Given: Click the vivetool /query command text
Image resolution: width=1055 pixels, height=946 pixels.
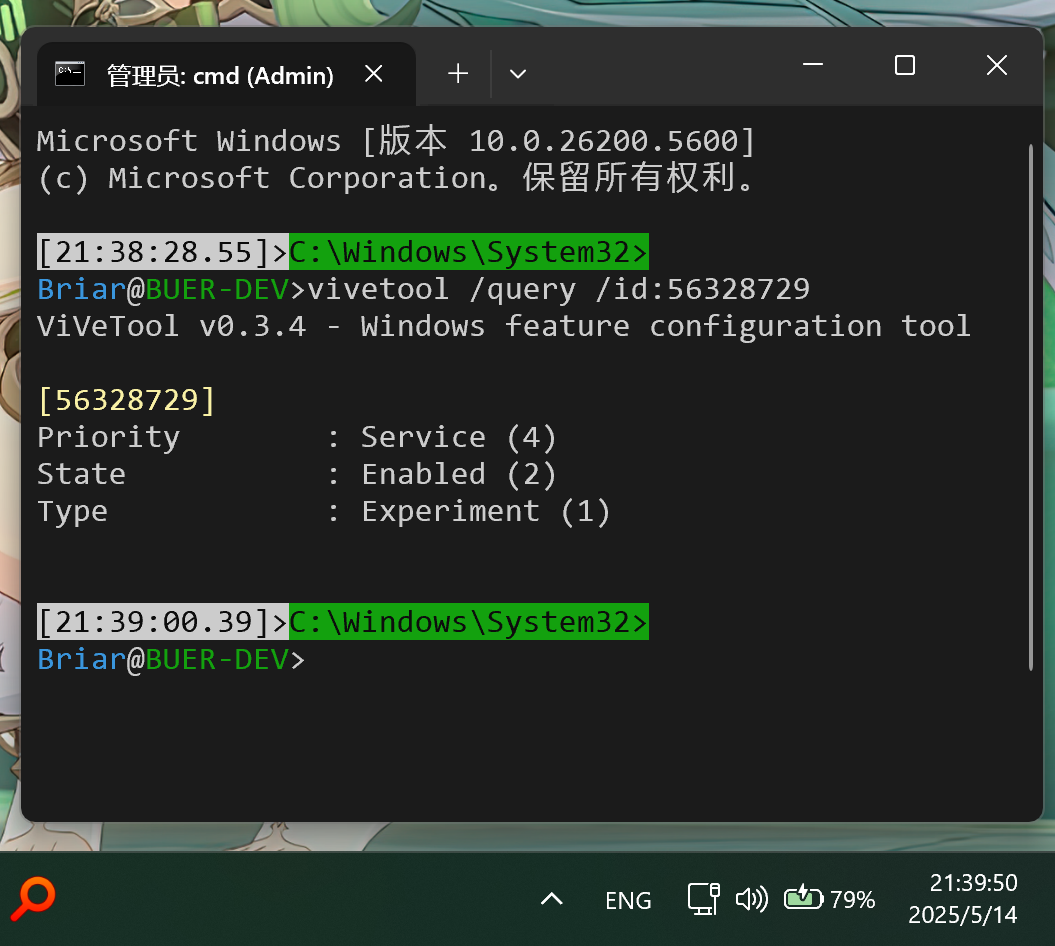Looking at the screenshot, I should [x=558, y=290].
